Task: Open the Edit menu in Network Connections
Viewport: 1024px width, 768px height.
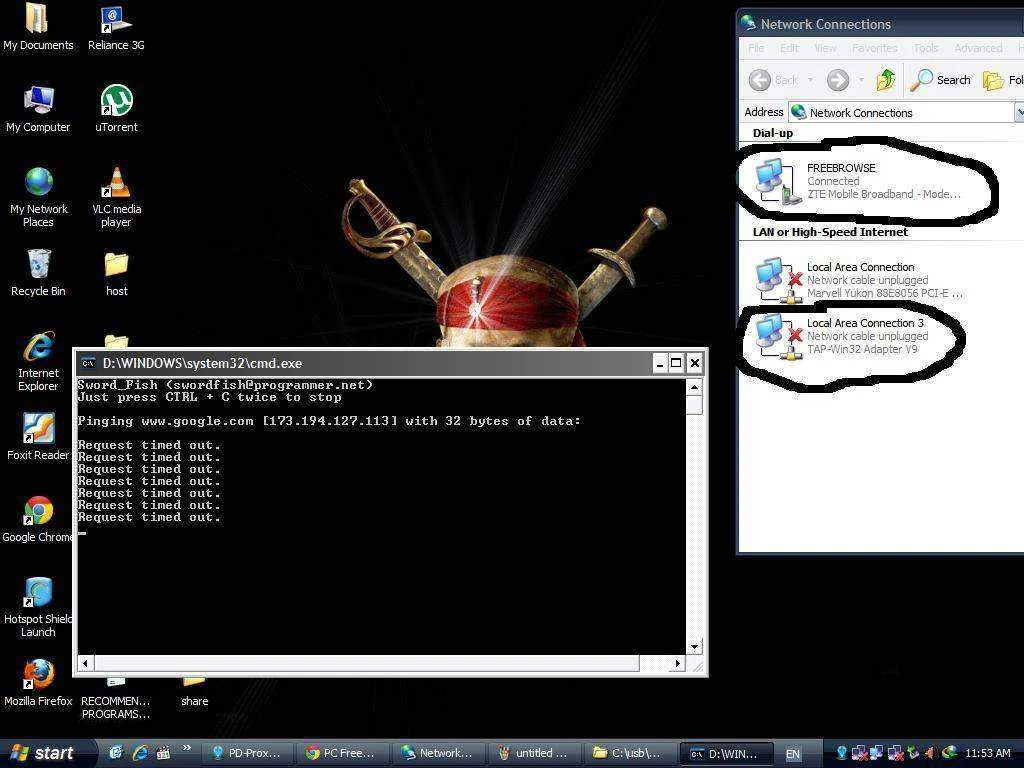Action: click(789, 48)
